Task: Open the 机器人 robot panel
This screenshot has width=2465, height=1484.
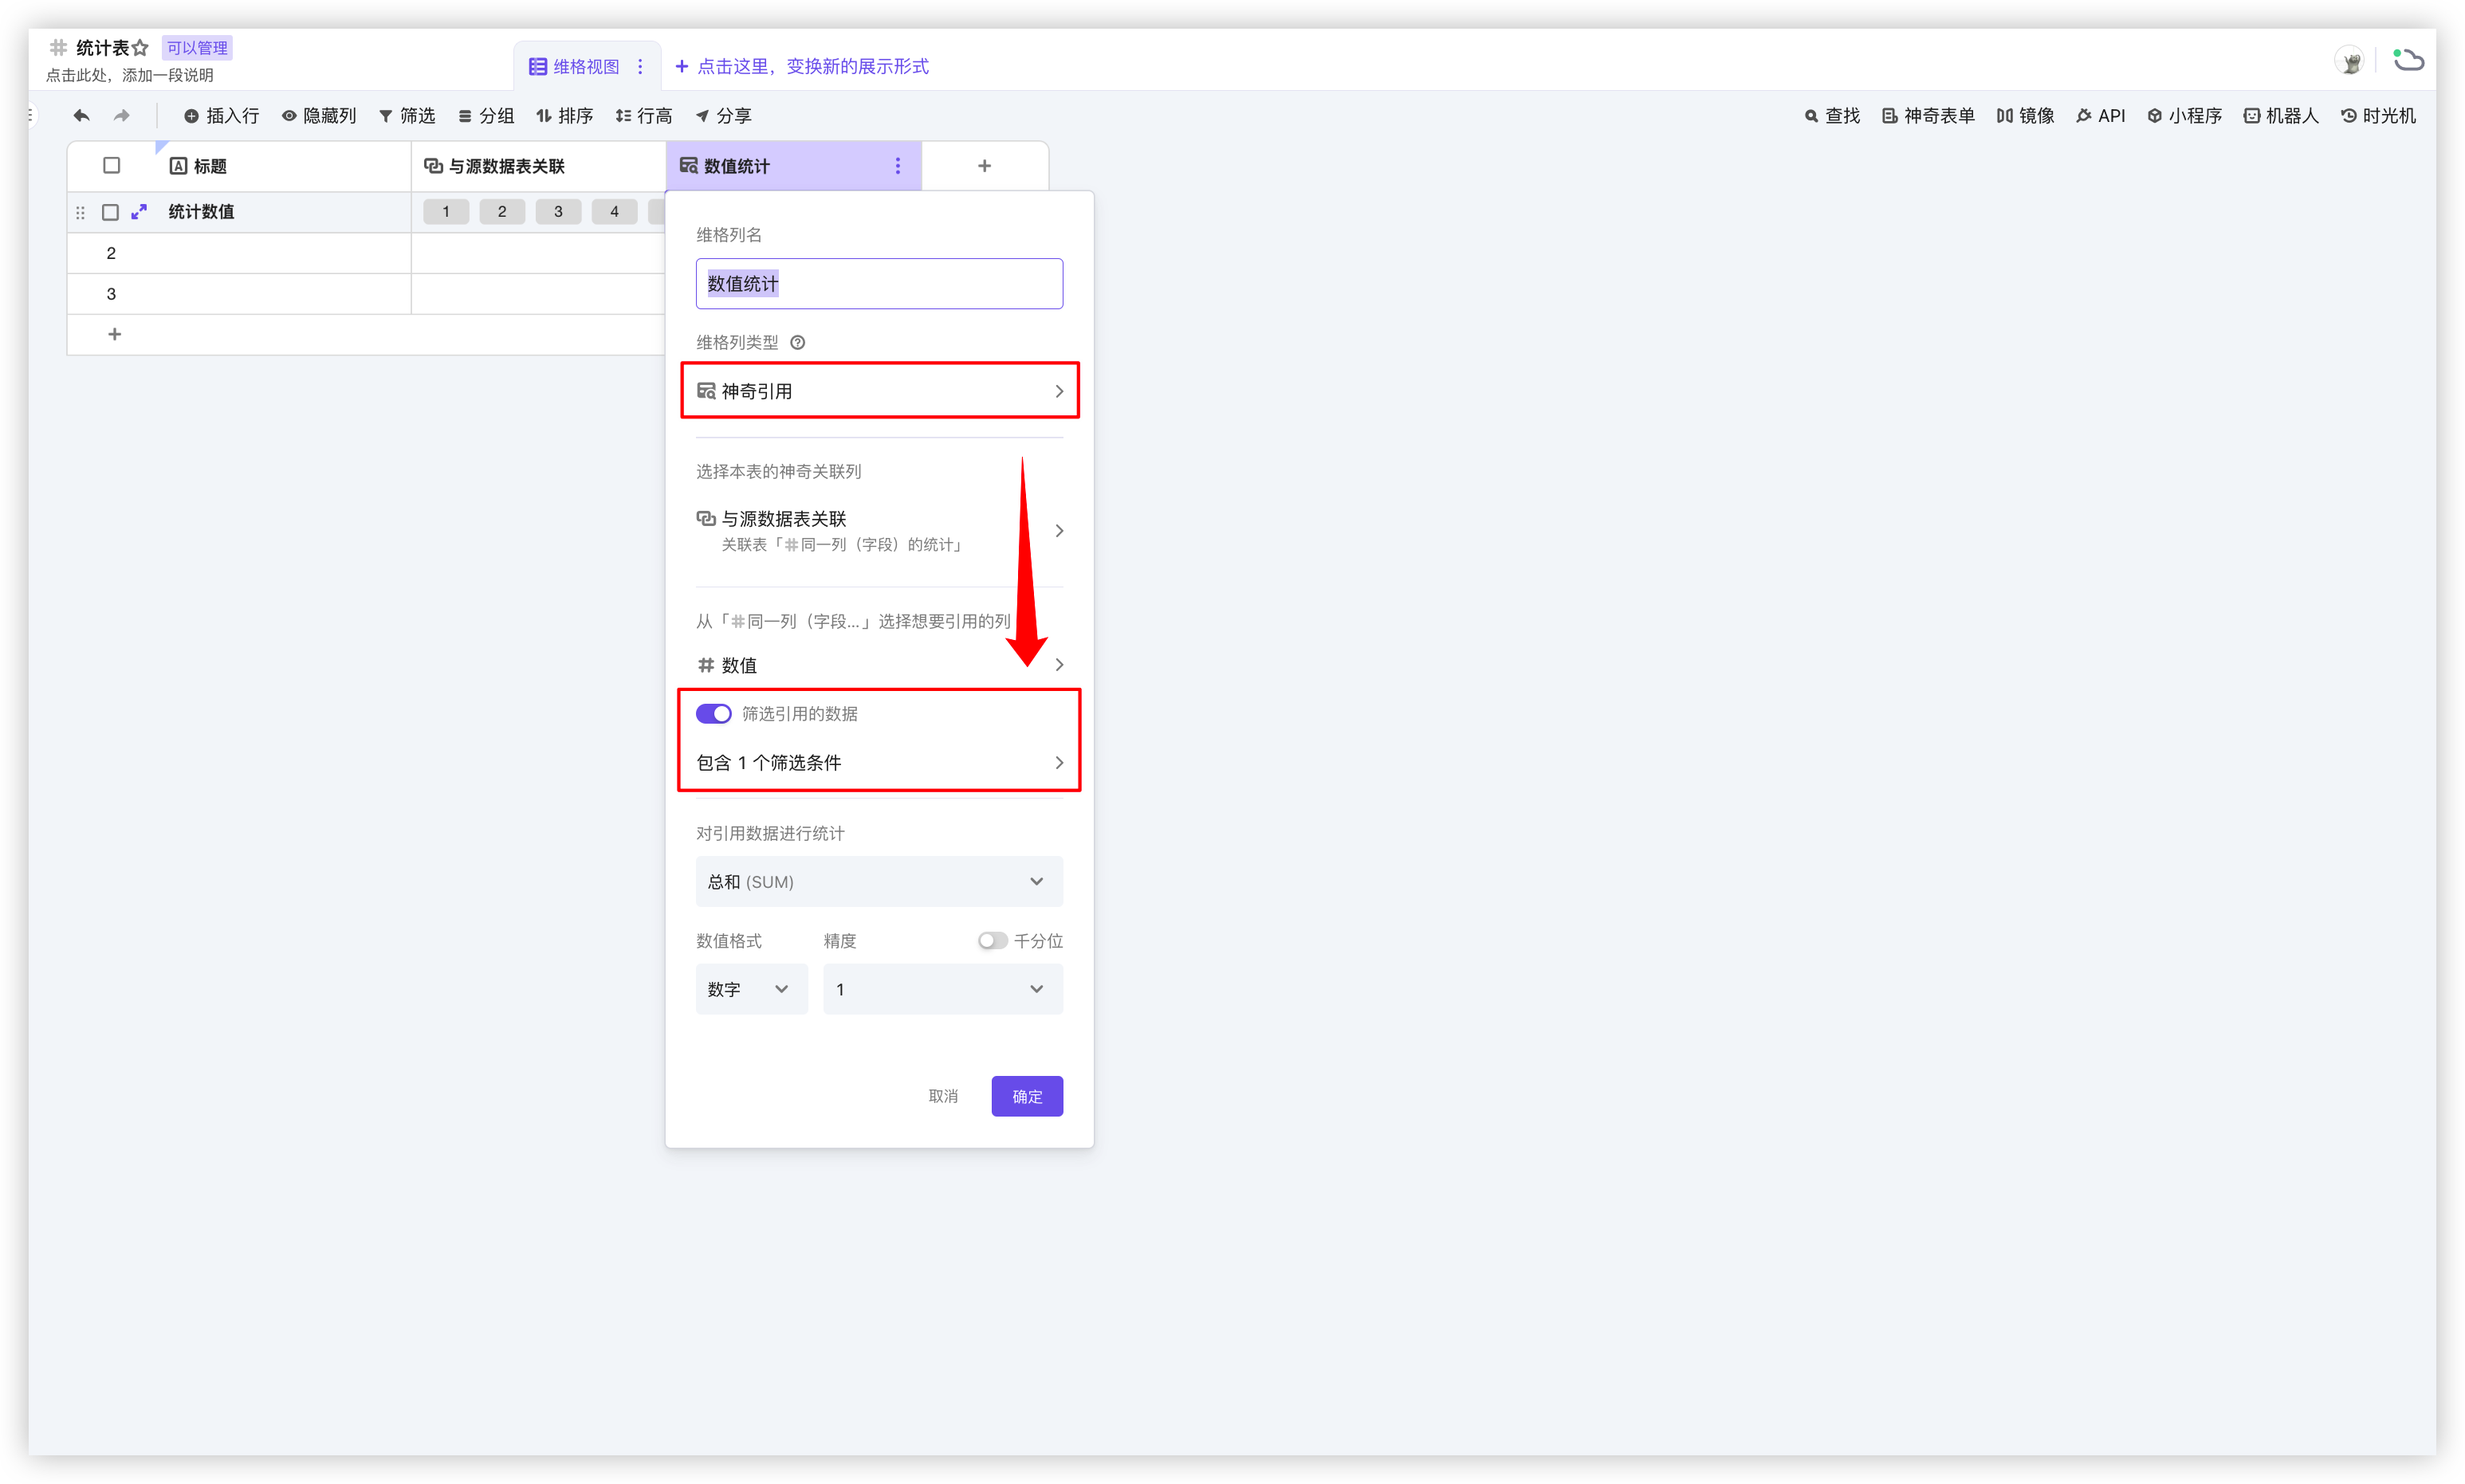Action: tap(2280, 116)
